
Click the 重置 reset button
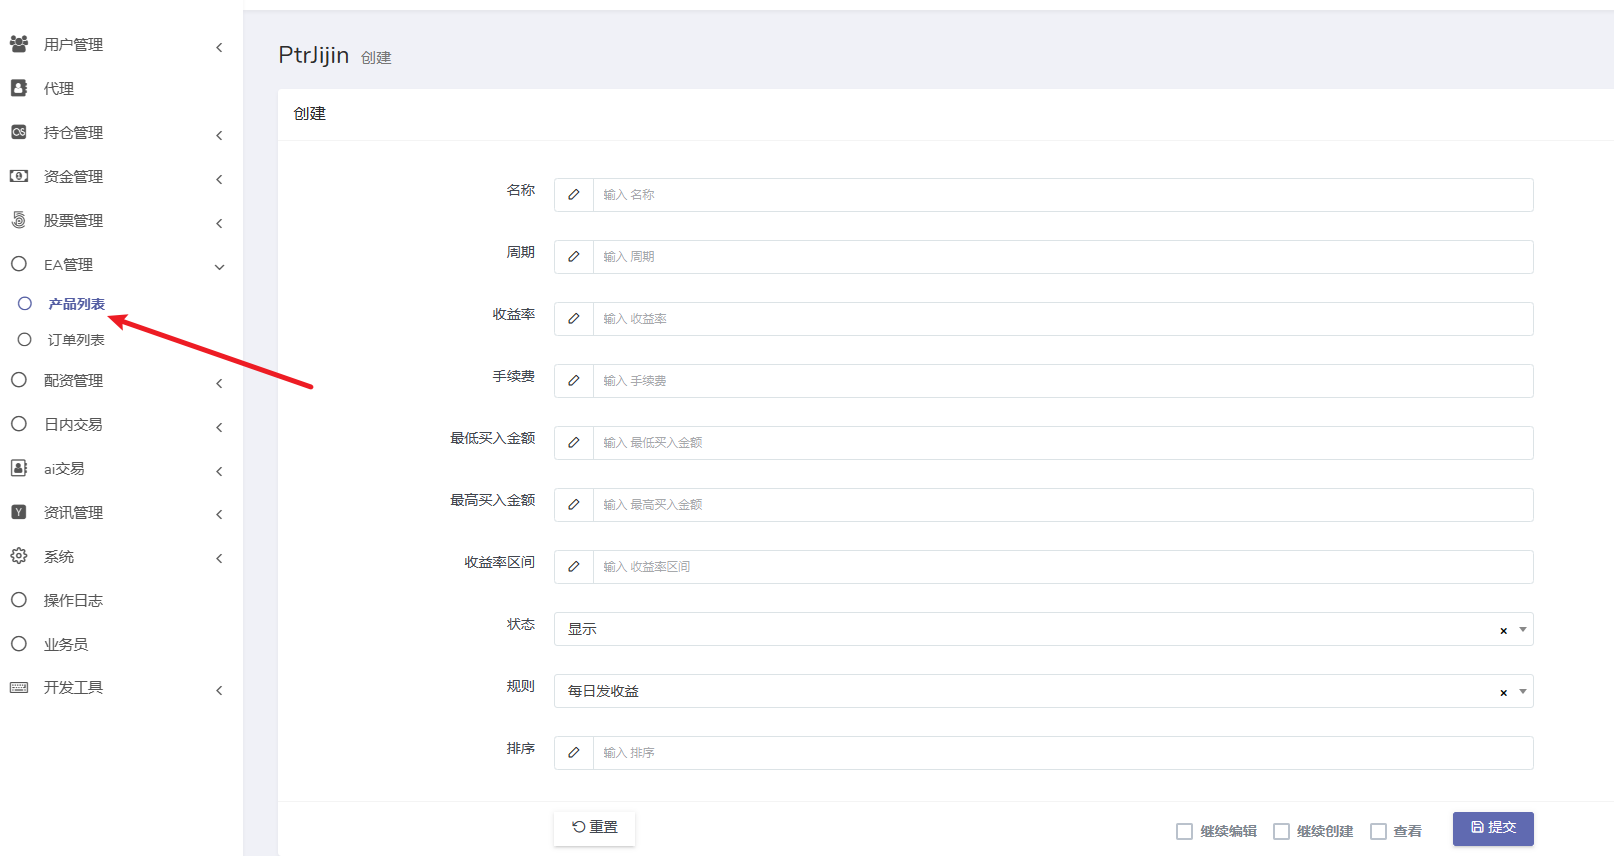coord(595,827)
